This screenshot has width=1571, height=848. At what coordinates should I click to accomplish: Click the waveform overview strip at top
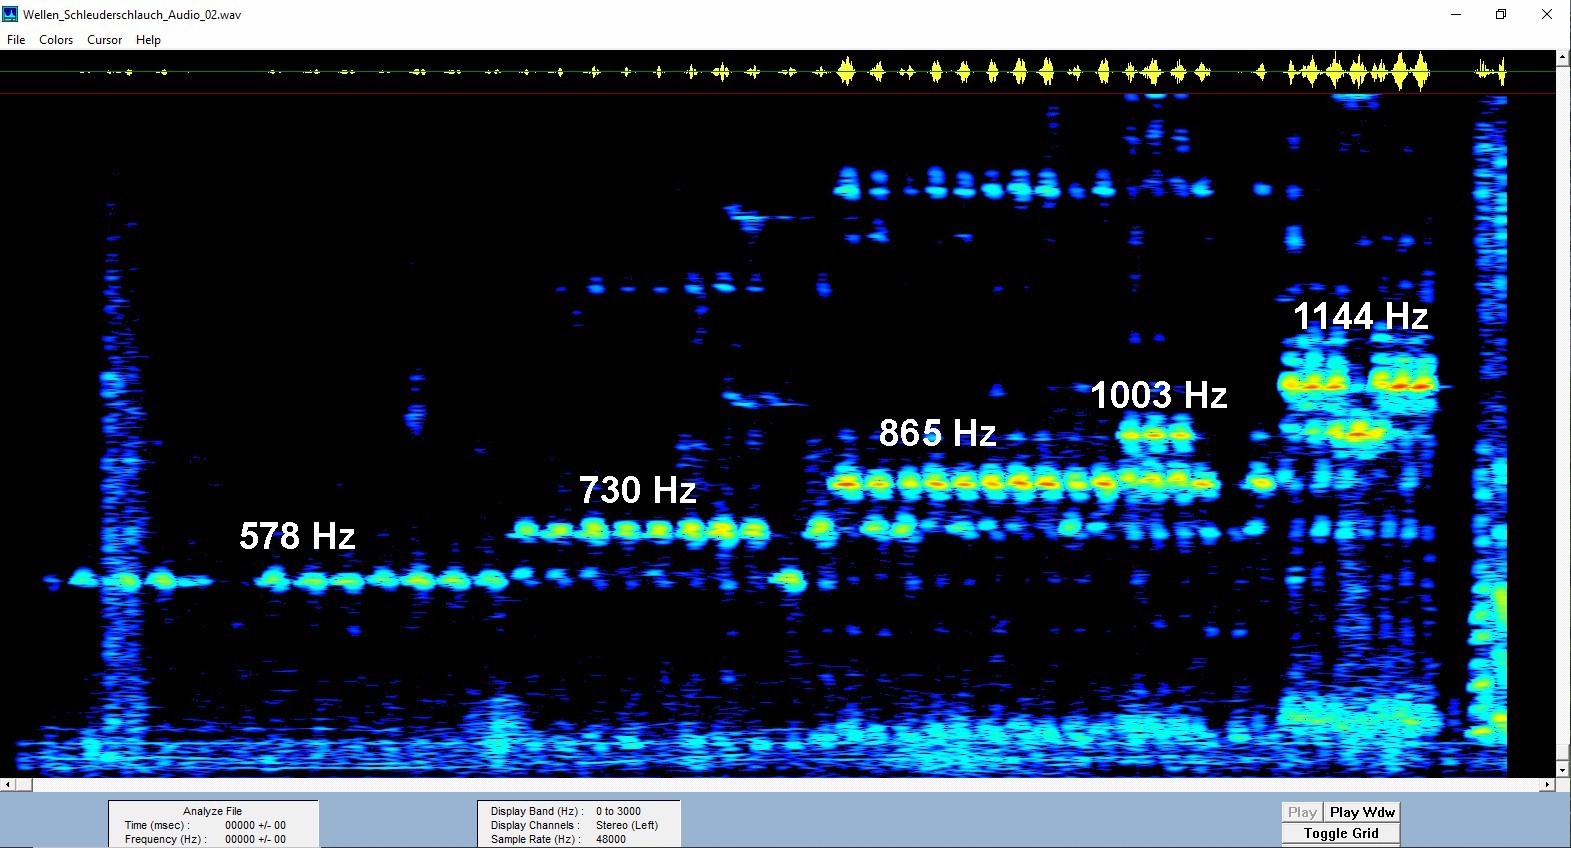click(x=778, y=72)
